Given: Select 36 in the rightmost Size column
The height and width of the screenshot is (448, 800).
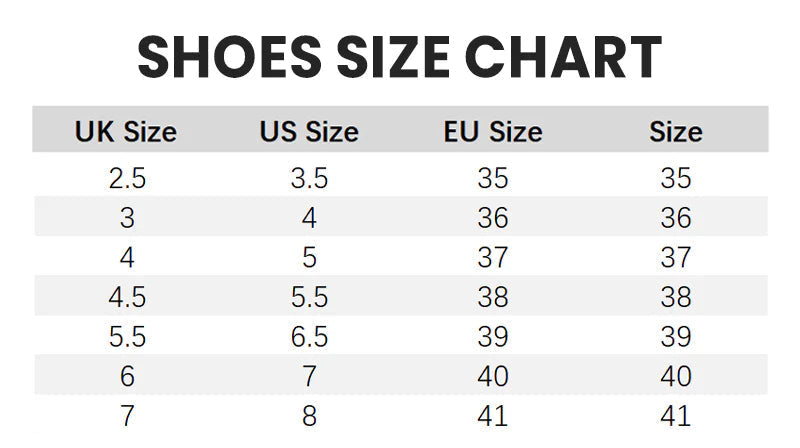Looking at the screenshot, I should click(x=676, y=218).
